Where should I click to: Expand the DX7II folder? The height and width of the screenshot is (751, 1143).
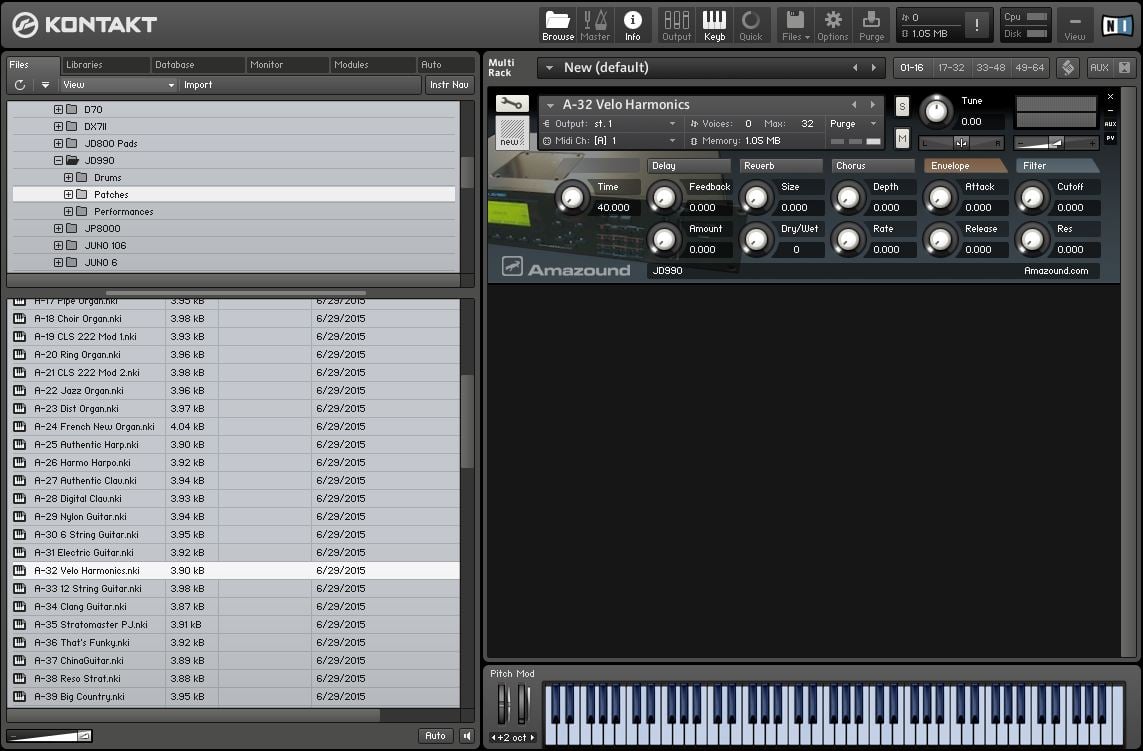pos(58,126)
